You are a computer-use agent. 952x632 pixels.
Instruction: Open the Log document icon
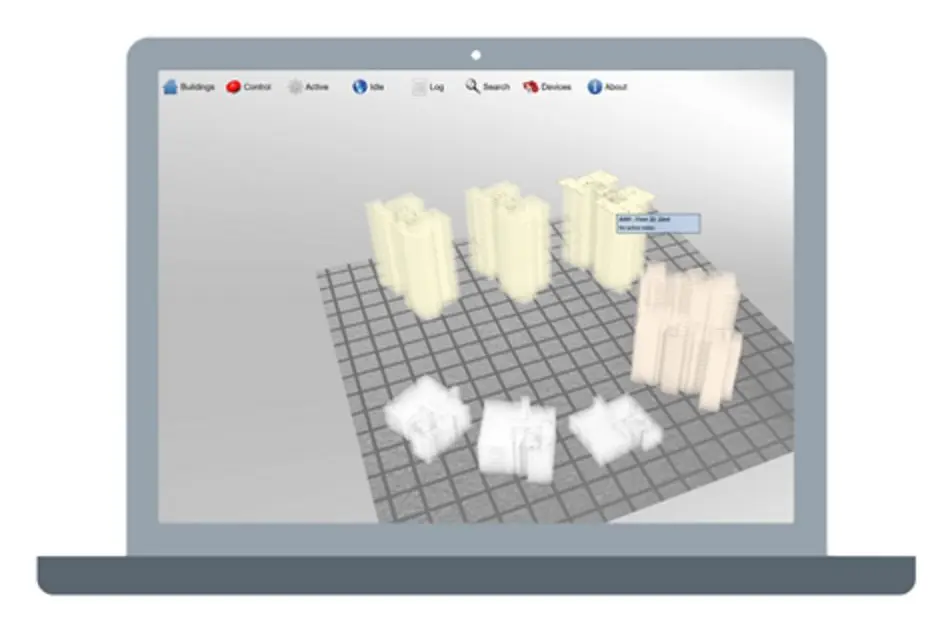point(419,87)
